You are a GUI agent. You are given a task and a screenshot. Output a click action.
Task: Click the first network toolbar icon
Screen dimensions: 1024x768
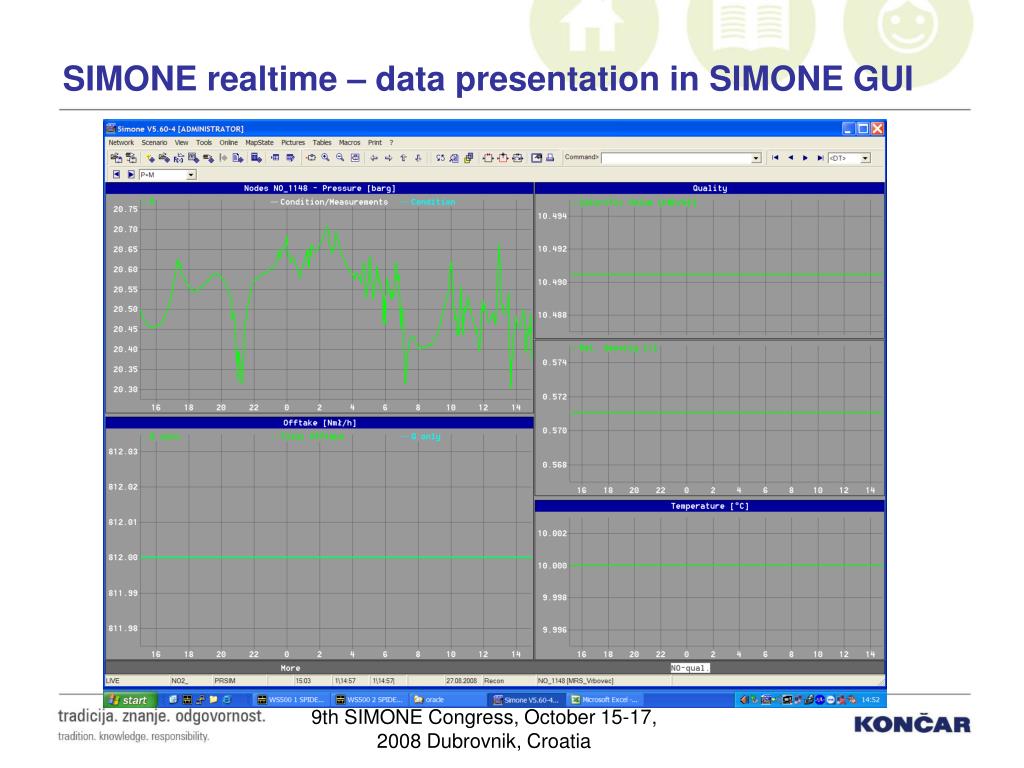tap(116, 158)
